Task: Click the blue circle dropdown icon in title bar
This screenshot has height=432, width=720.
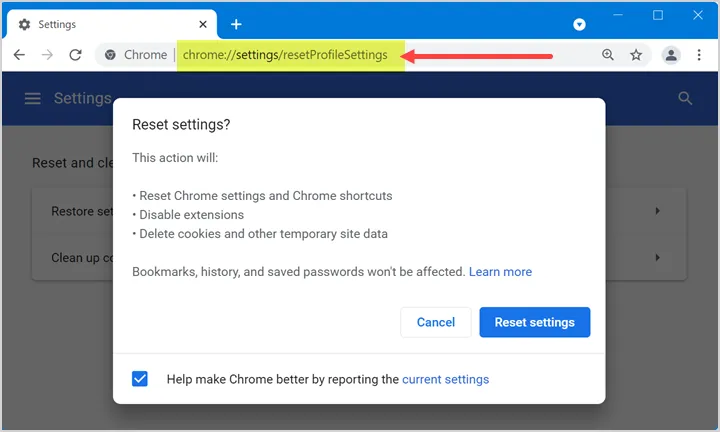Action: (579, 24)
